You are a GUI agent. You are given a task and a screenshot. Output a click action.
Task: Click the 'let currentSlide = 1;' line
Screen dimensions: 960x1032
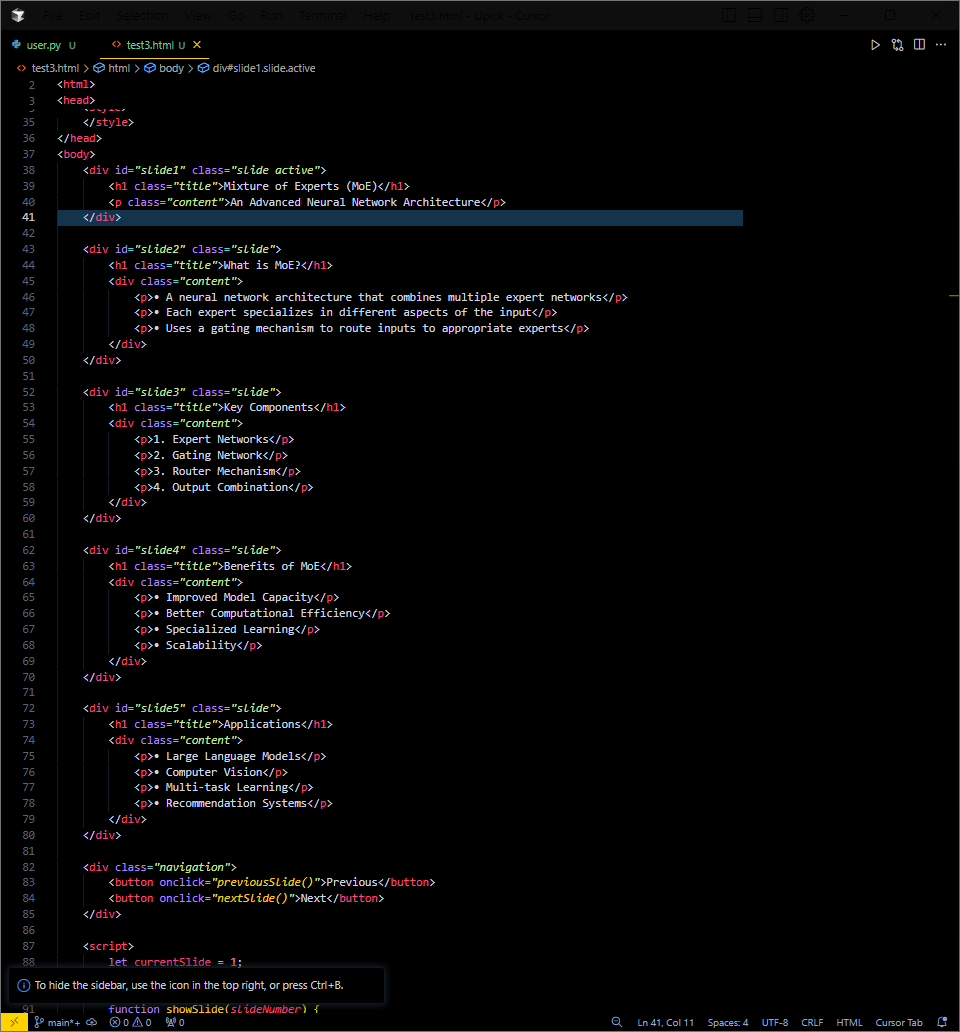[175, 962]
